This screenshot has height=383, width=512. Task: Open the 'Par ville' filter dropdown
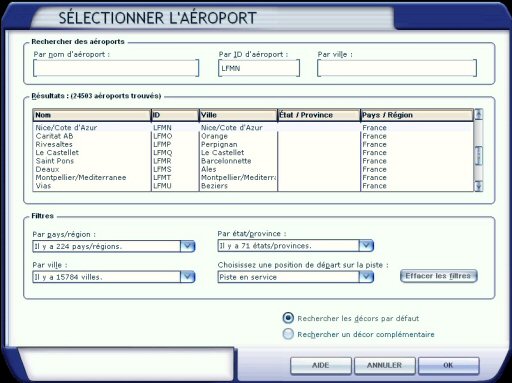click(x=187, y=277)
